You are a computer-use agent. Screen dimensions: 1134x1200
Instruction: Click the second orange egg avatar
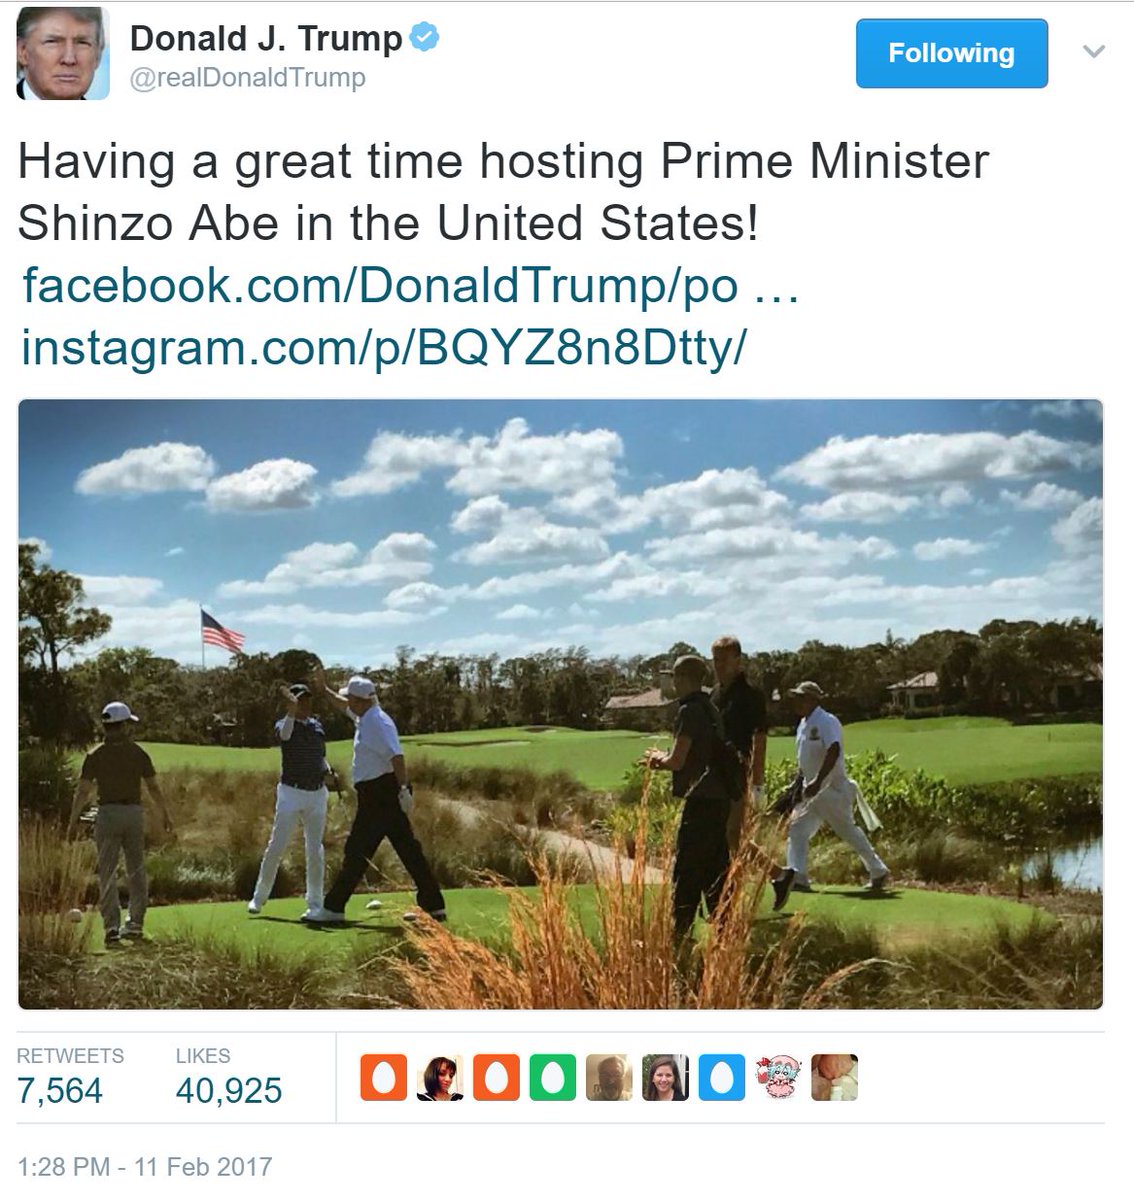(x=496, y=1077)
